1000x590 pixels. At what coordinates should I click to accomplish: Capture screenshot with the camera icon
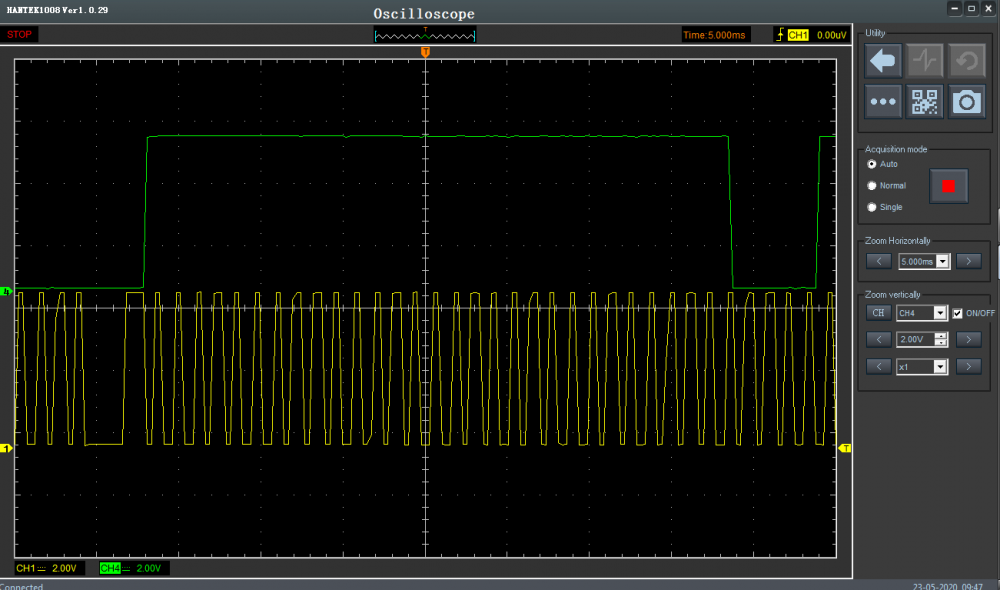pos(966,102)
